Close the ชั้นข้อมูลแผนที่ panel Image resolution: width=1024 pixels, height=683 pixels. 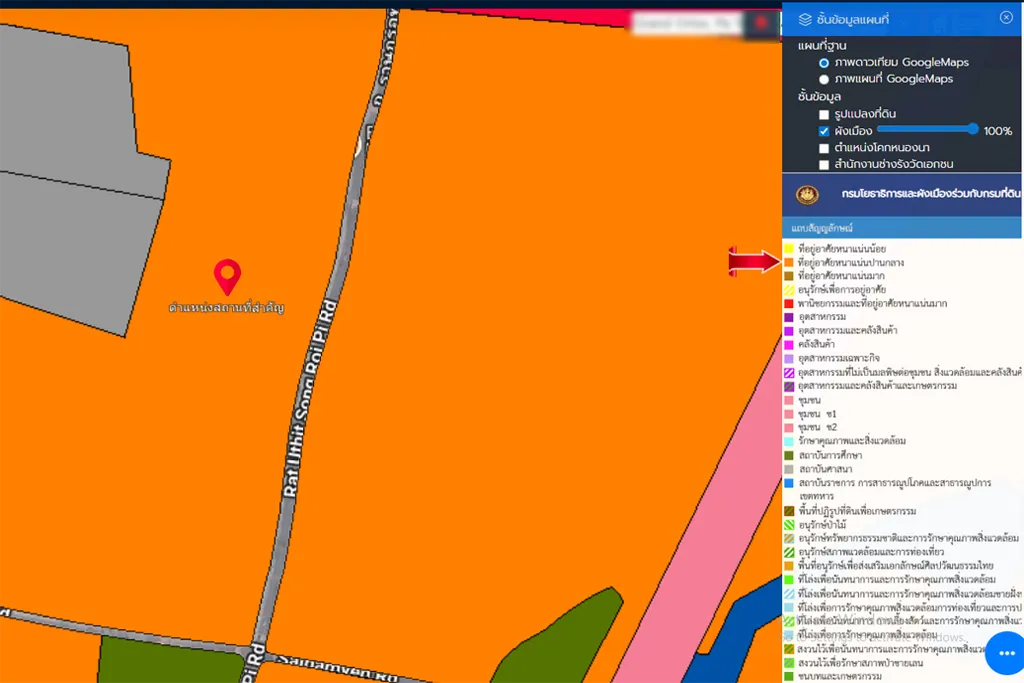(1006, 18)
